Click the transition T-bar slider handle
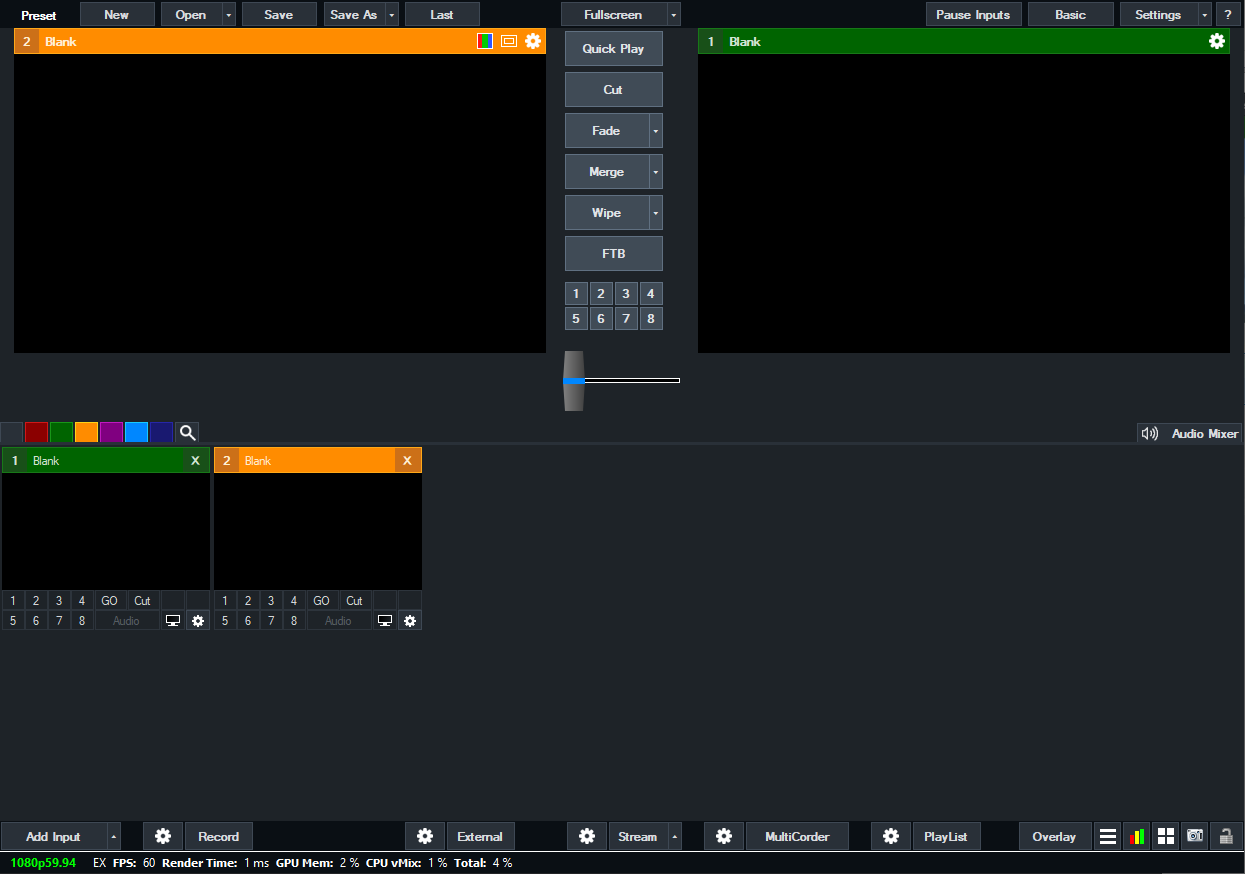The width and height of the screenshot is (1245, 874). click(x=573, y=380)
